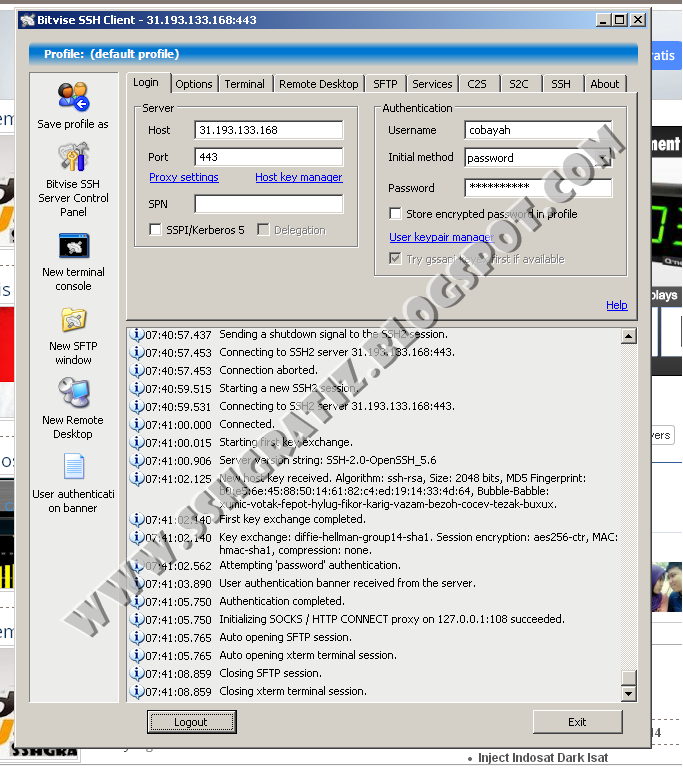
Task: Switch to the Options tab
Action: (194, 84)
